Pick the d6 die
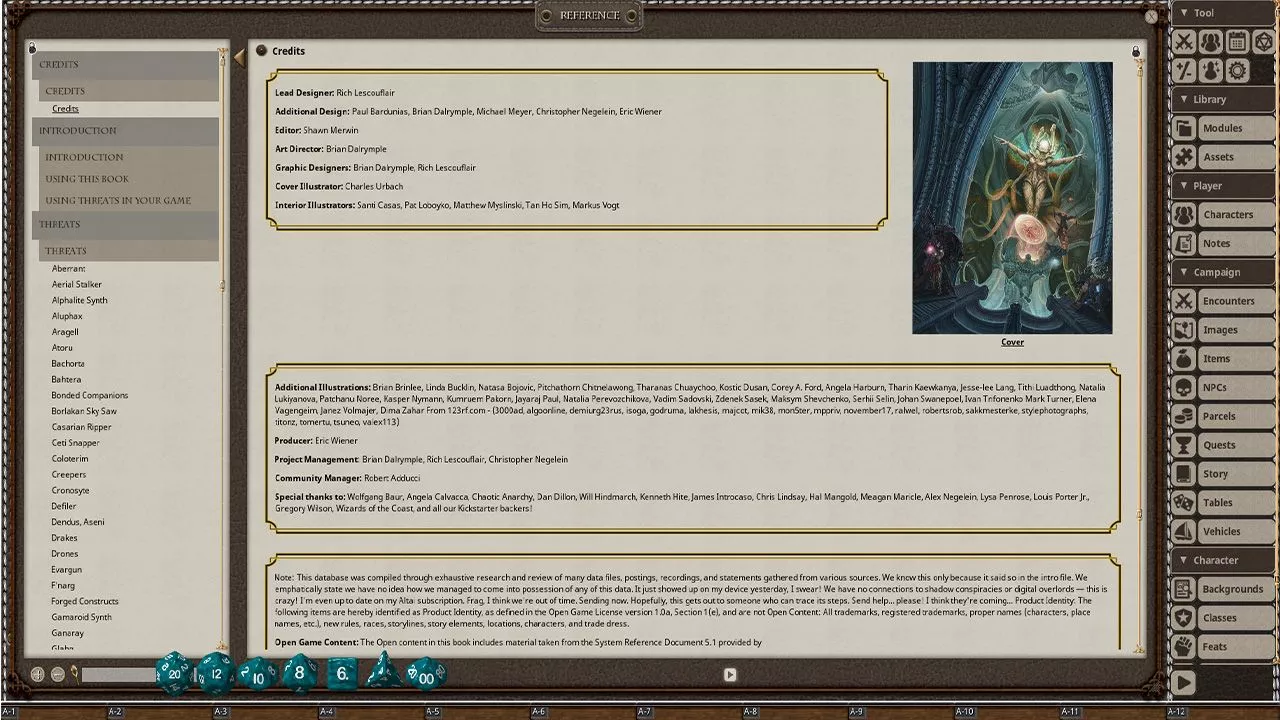1280x720 pixels. (x=342, y=674)
